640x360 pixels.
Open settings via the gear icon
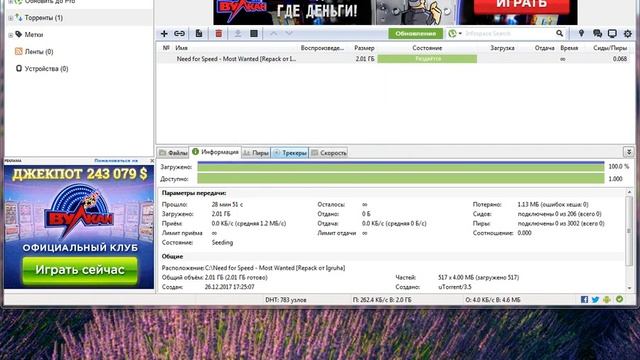(x=628, y=33)
